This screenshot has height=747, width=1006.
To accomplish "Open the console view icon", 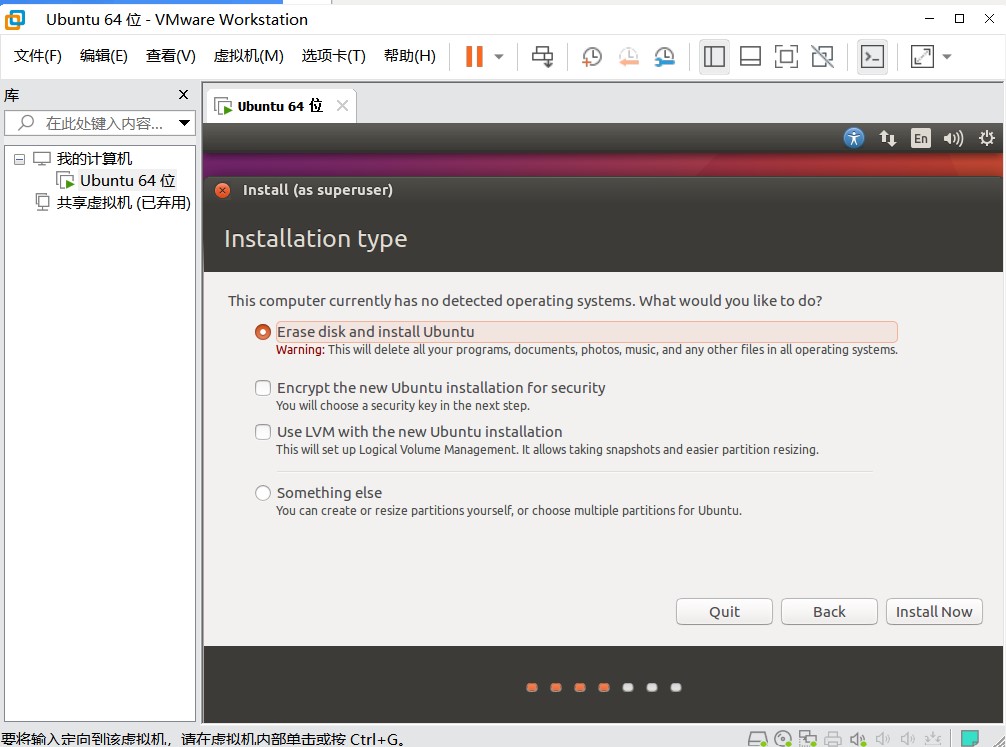I will (x=872, y=57).
